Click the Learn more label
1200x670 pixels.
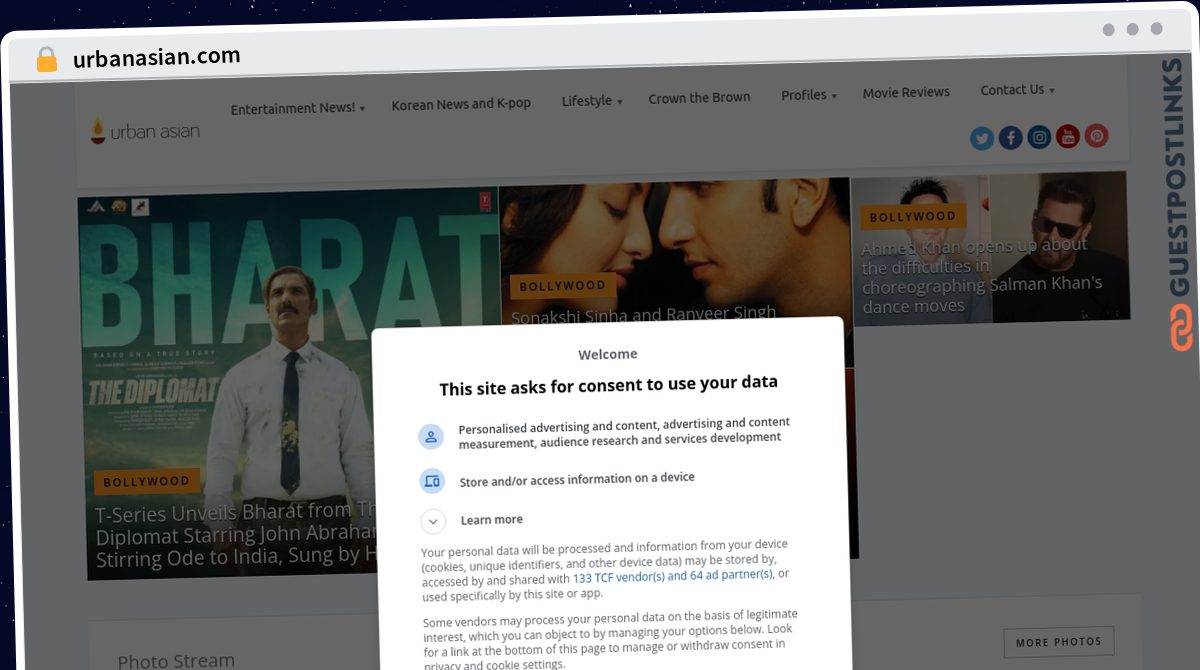(492, 520)
